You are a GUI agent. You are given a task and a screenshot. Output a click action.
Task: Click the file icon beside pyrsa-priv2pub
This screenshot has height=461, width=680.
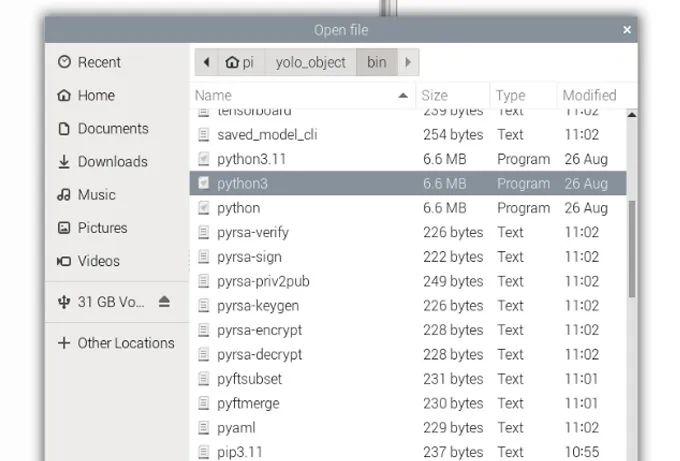pos(203,281)
